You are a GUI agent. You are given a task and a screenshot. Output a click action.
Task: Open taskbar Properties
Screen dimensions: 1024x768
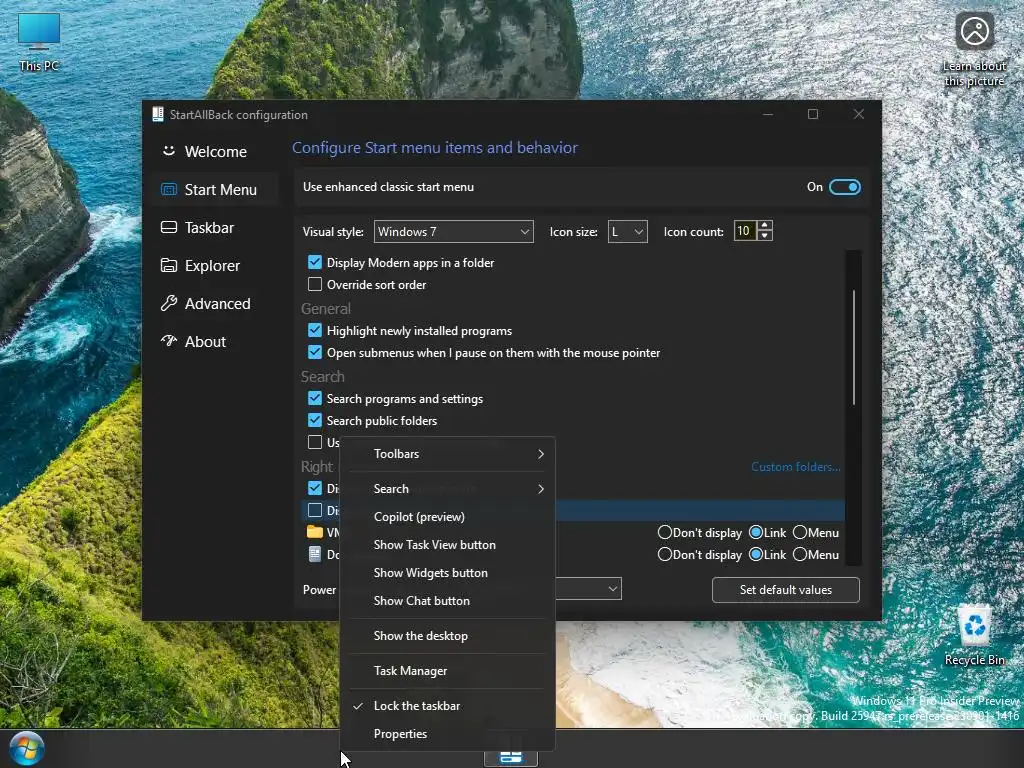[x=449, y=734]
